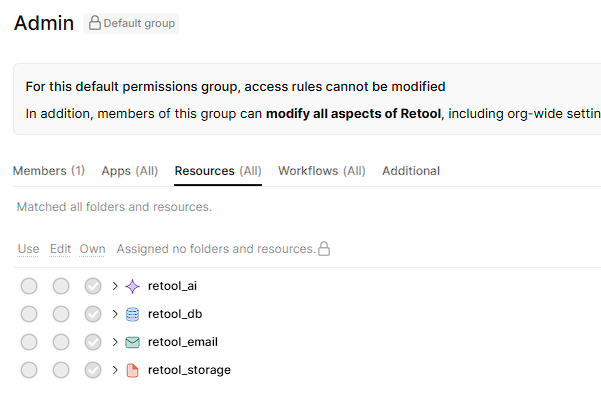The width and height of the screenshot is (601, 411).
Task: Click the Admin page heading
Action: click(44, 23)
